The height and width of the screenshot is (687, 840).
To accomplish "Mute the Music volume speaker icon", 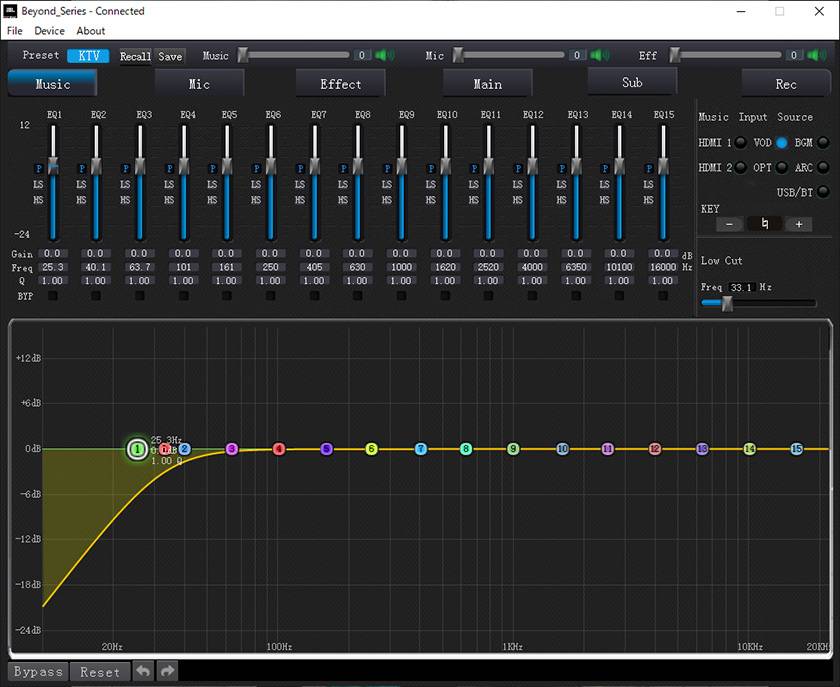I will (384, 56).
